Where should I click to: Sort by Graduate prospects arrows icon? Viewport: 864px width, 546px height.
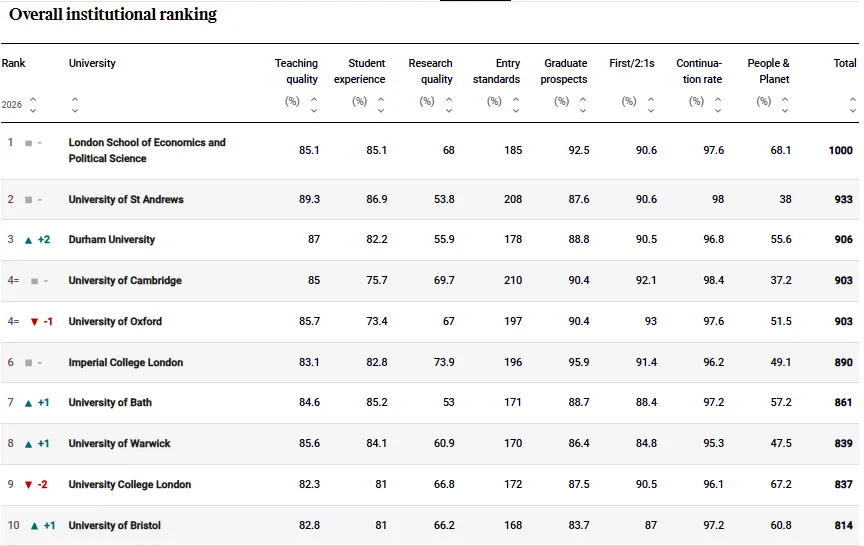(x=584, y=104)
